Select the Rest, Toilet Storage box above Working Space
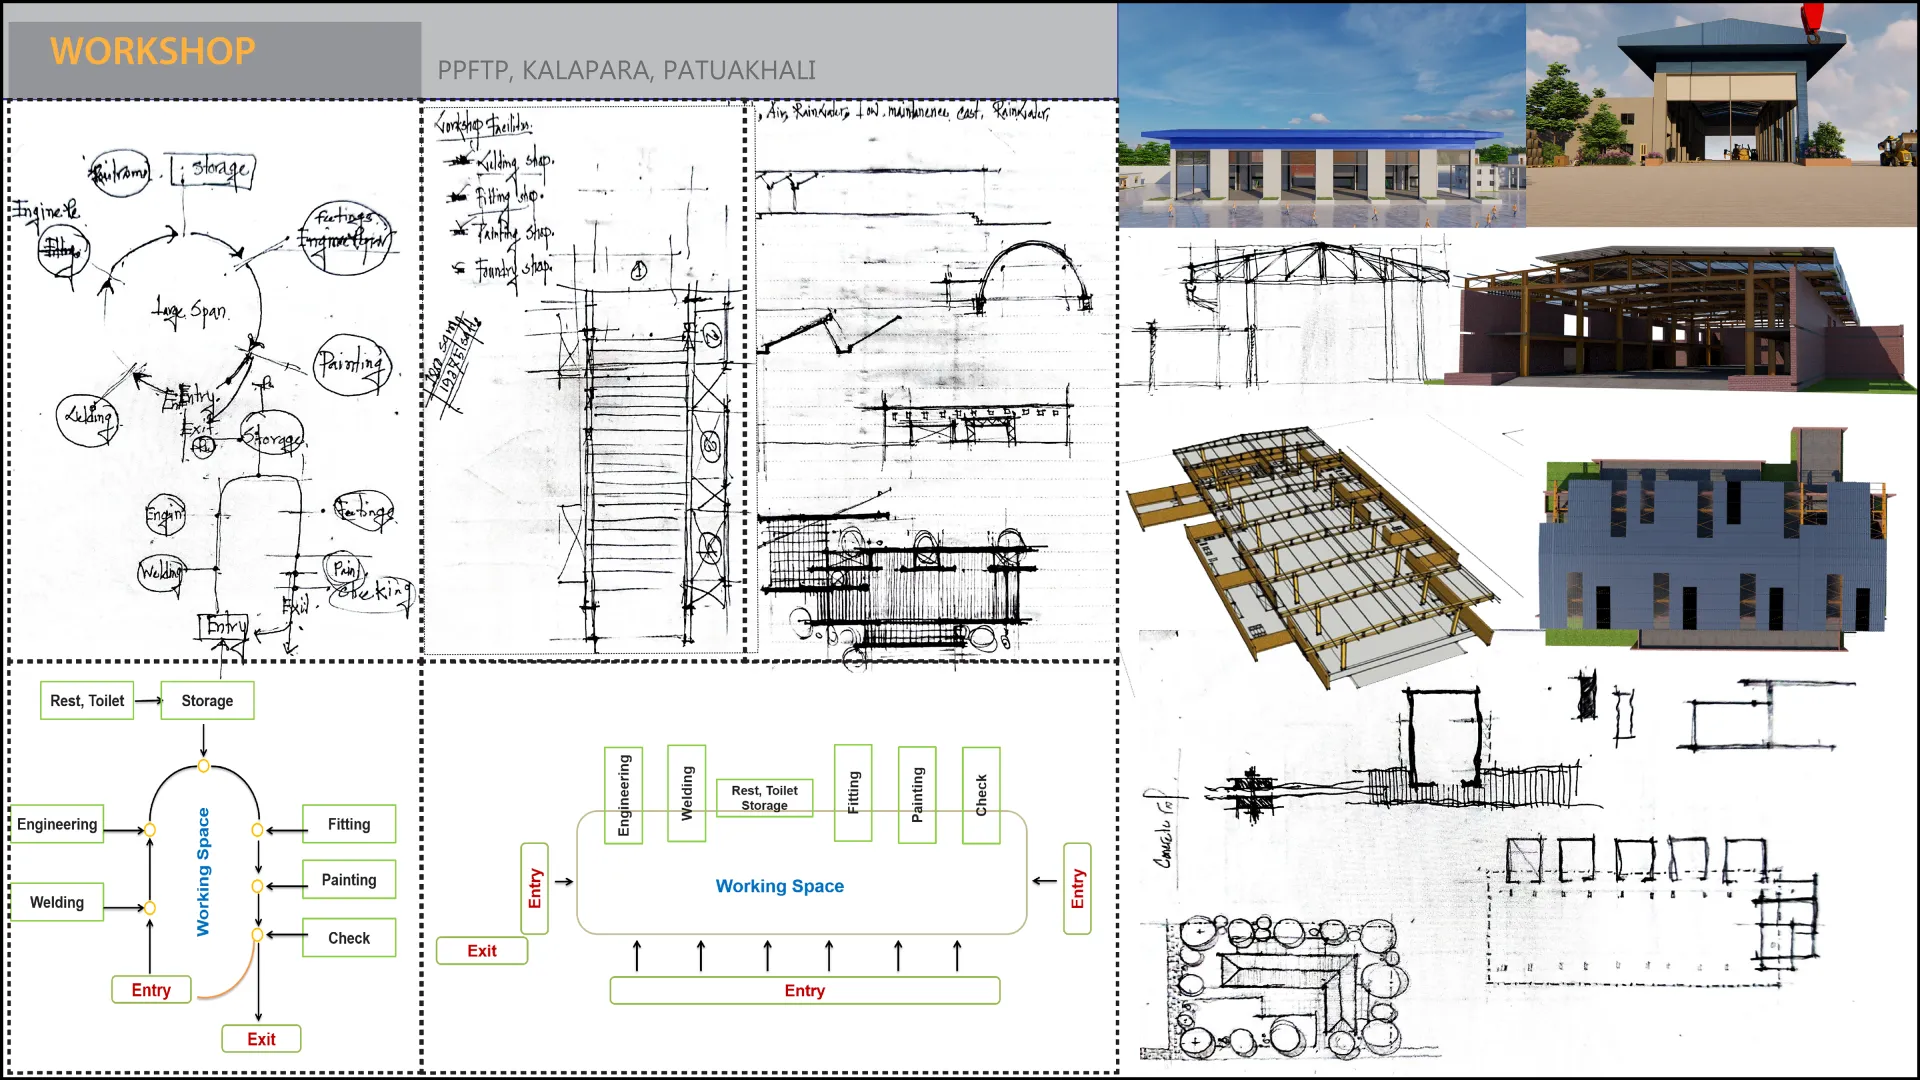This screenshot has height=1080, width=1920. click(763, 797)
